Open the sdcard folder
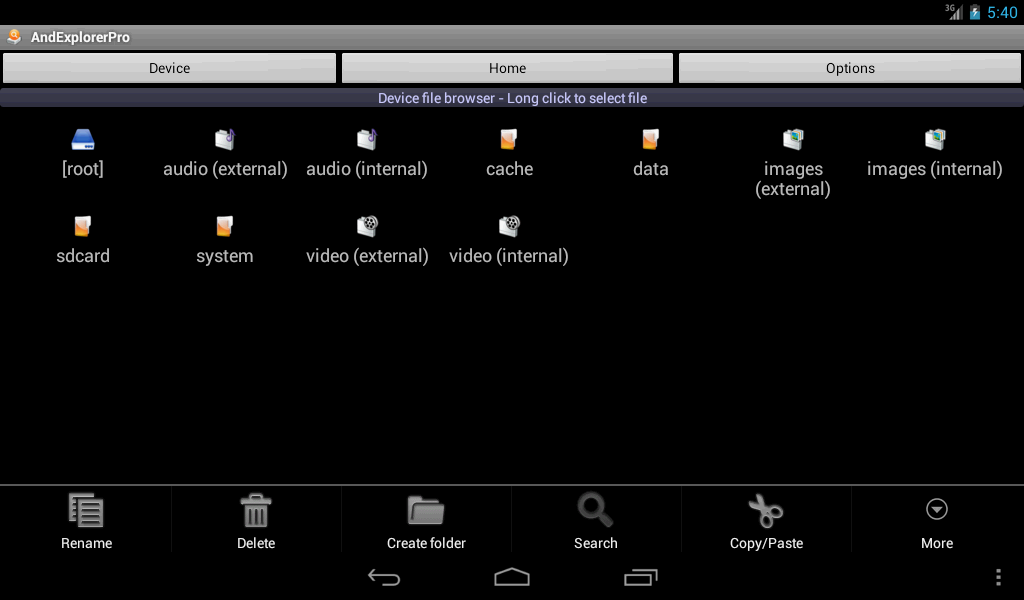Screen dimensions: 1024x600 pyautogui.click(x=83, y=227)
